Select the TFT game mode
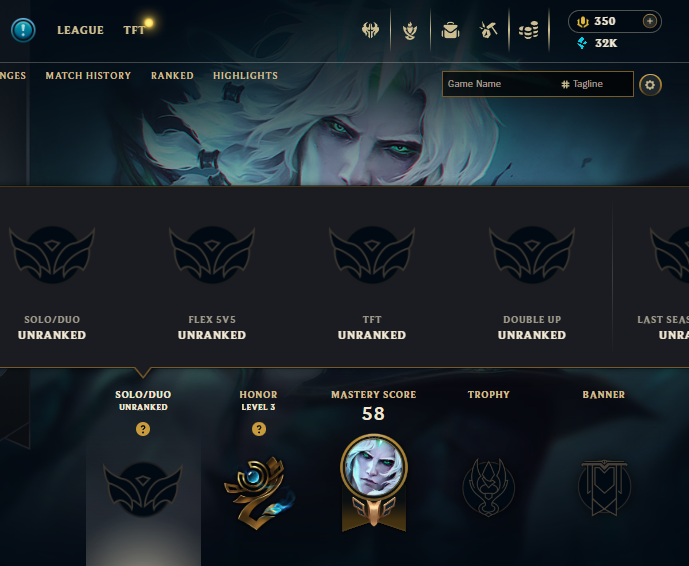The width and height of the screenshot is (689, 566). (134, 30)
